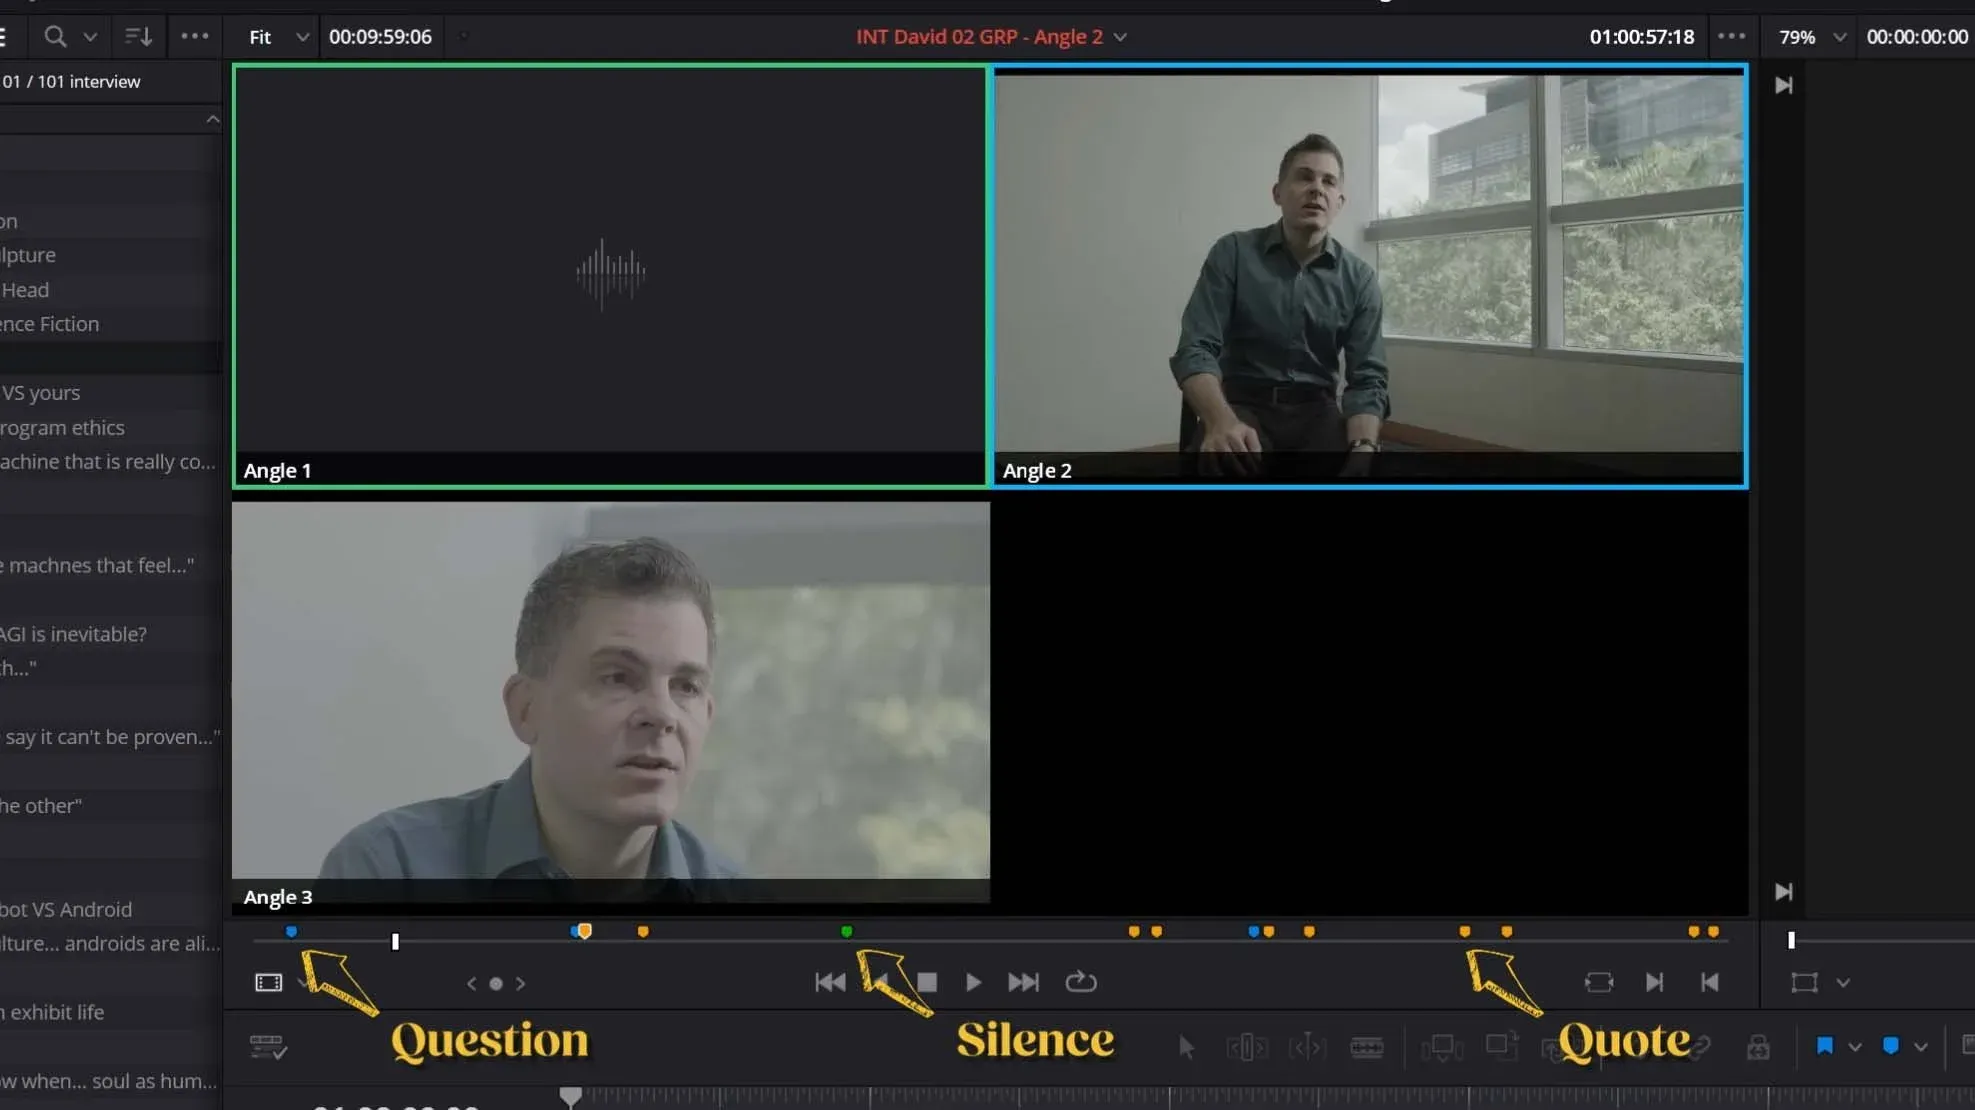Click the transform overlay icon

(1804, 982)
